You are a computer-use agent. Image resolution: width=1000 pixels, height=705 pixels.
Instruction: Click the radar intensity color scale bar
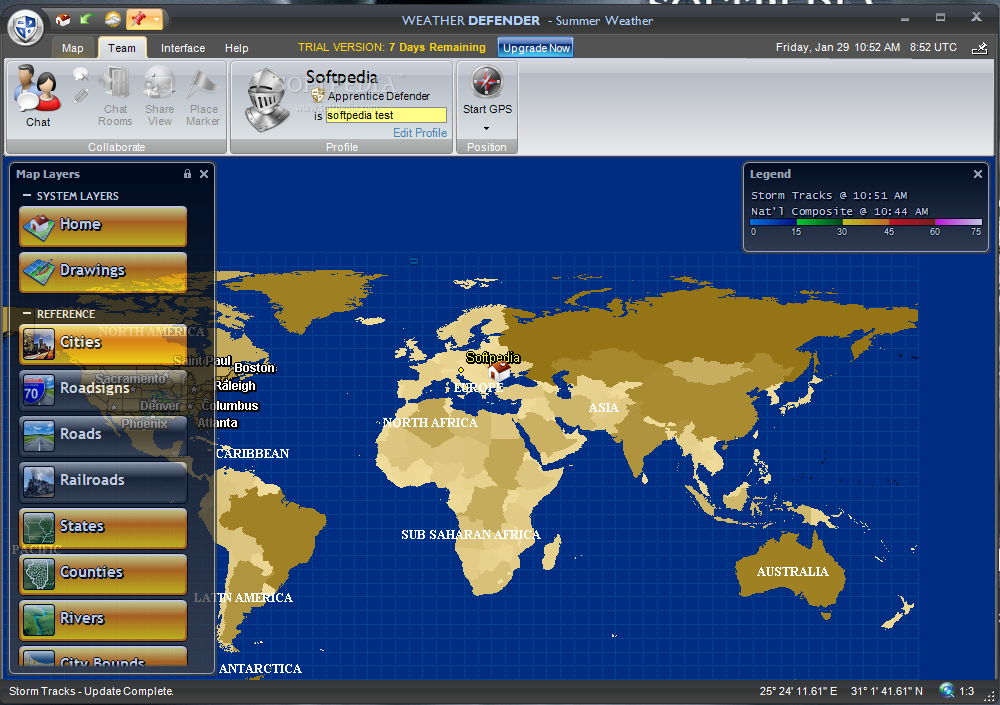tap(866, 223)
